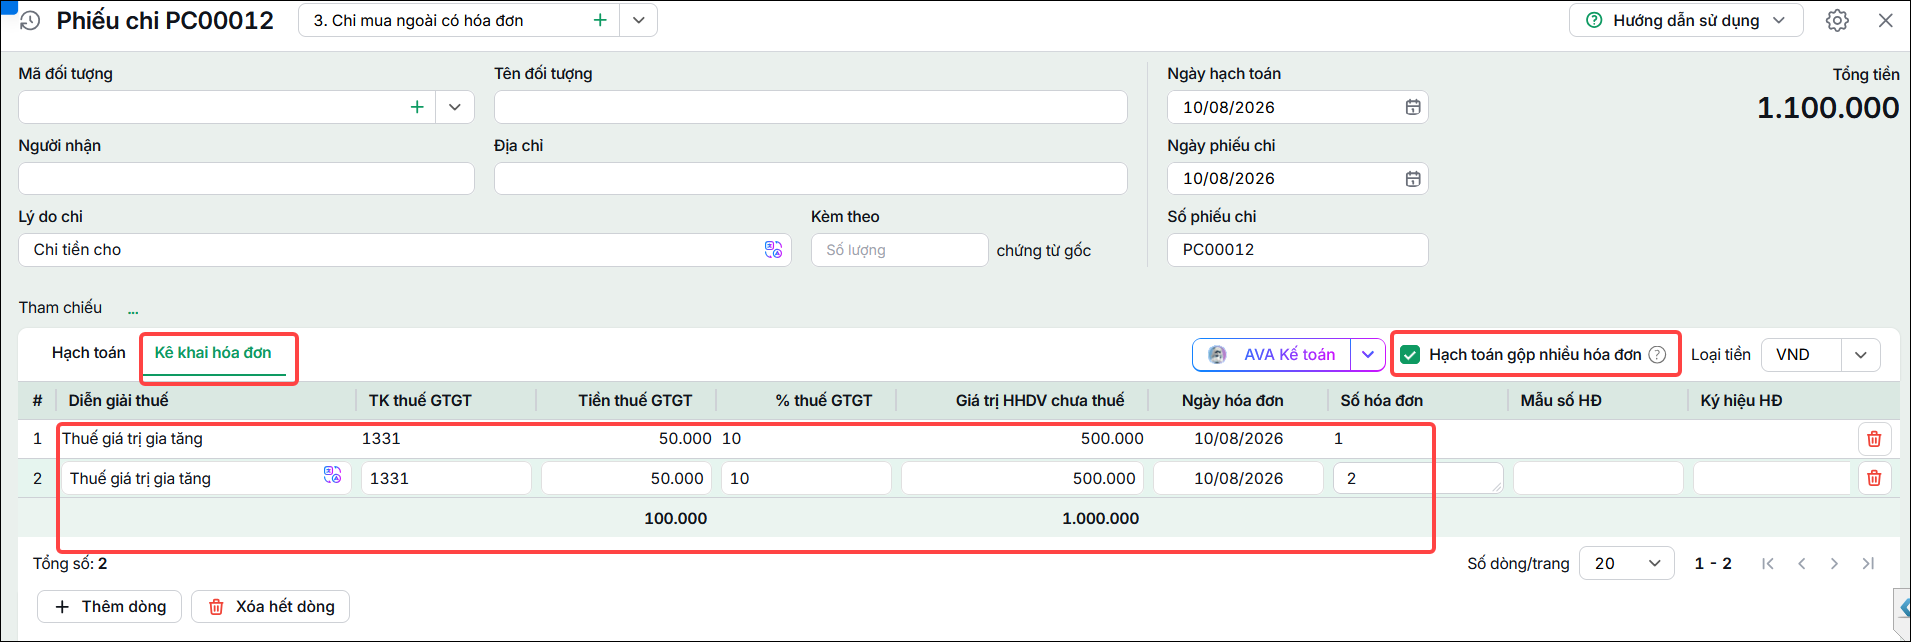Open calendar for Ngày hạch toán

coord(1413,107)
